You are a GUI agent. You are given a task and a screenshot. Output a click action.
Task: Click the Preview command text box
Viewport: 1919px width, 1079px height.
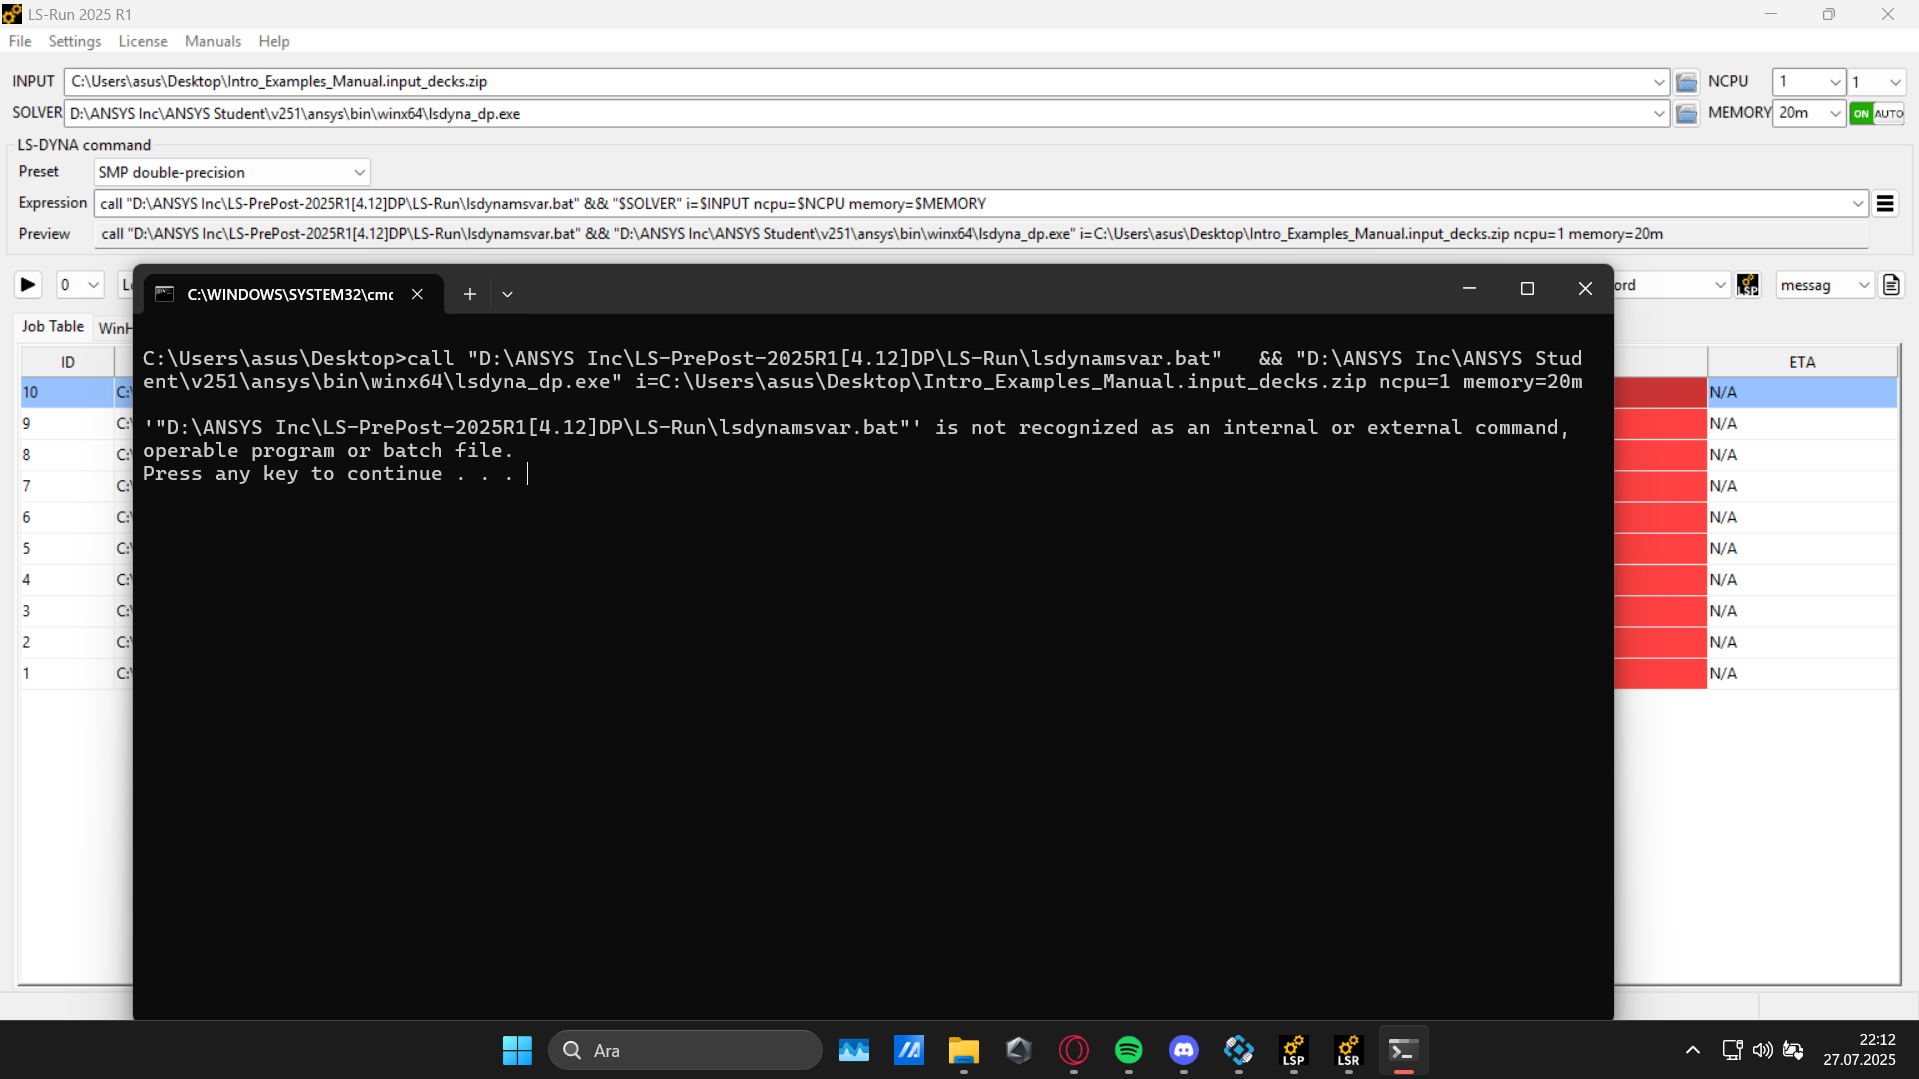[981, 234]
